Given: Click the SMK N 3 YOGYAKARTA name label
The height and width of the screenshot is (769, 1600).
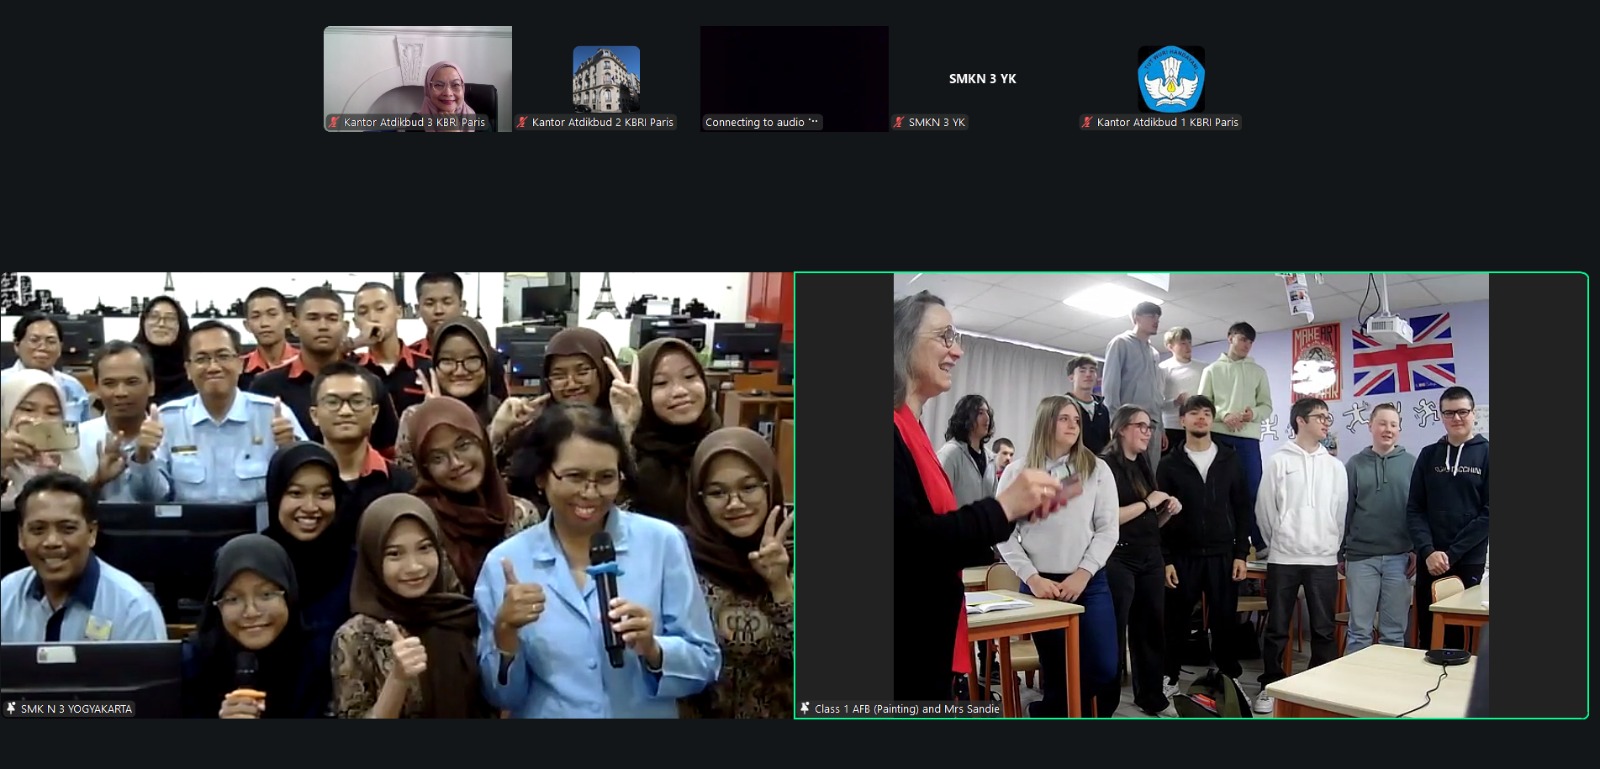Looking at the screenshot, I should tap(76, 709).
